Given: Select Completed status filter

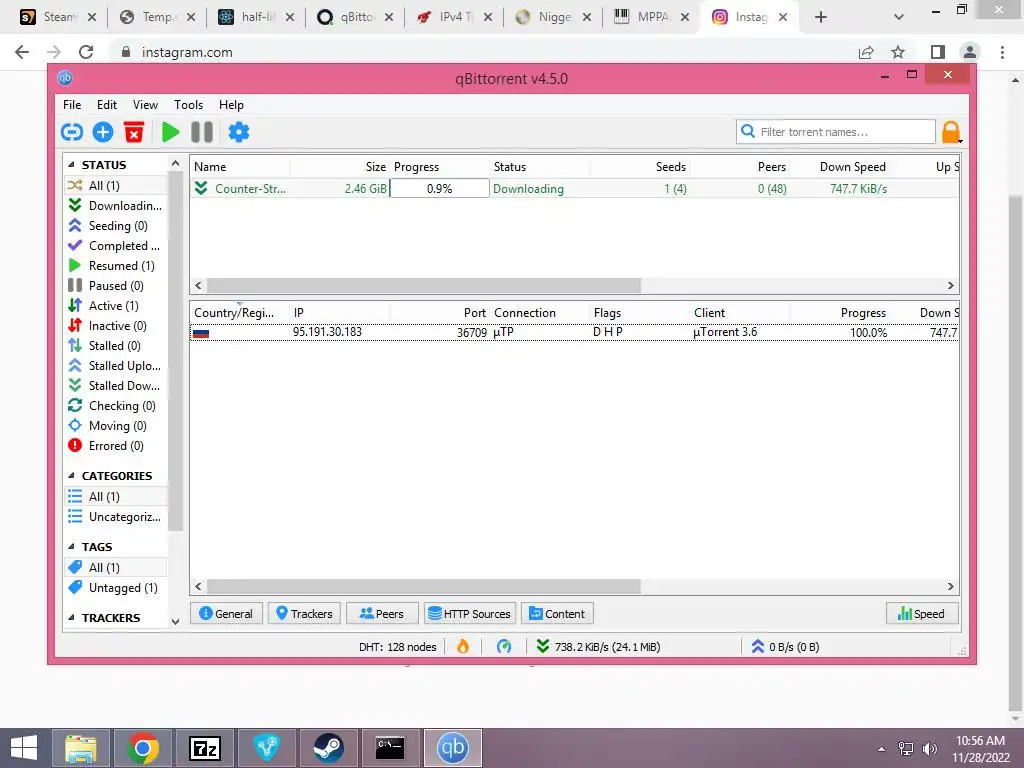Looking at the screenshot, I should coord(116,246).
